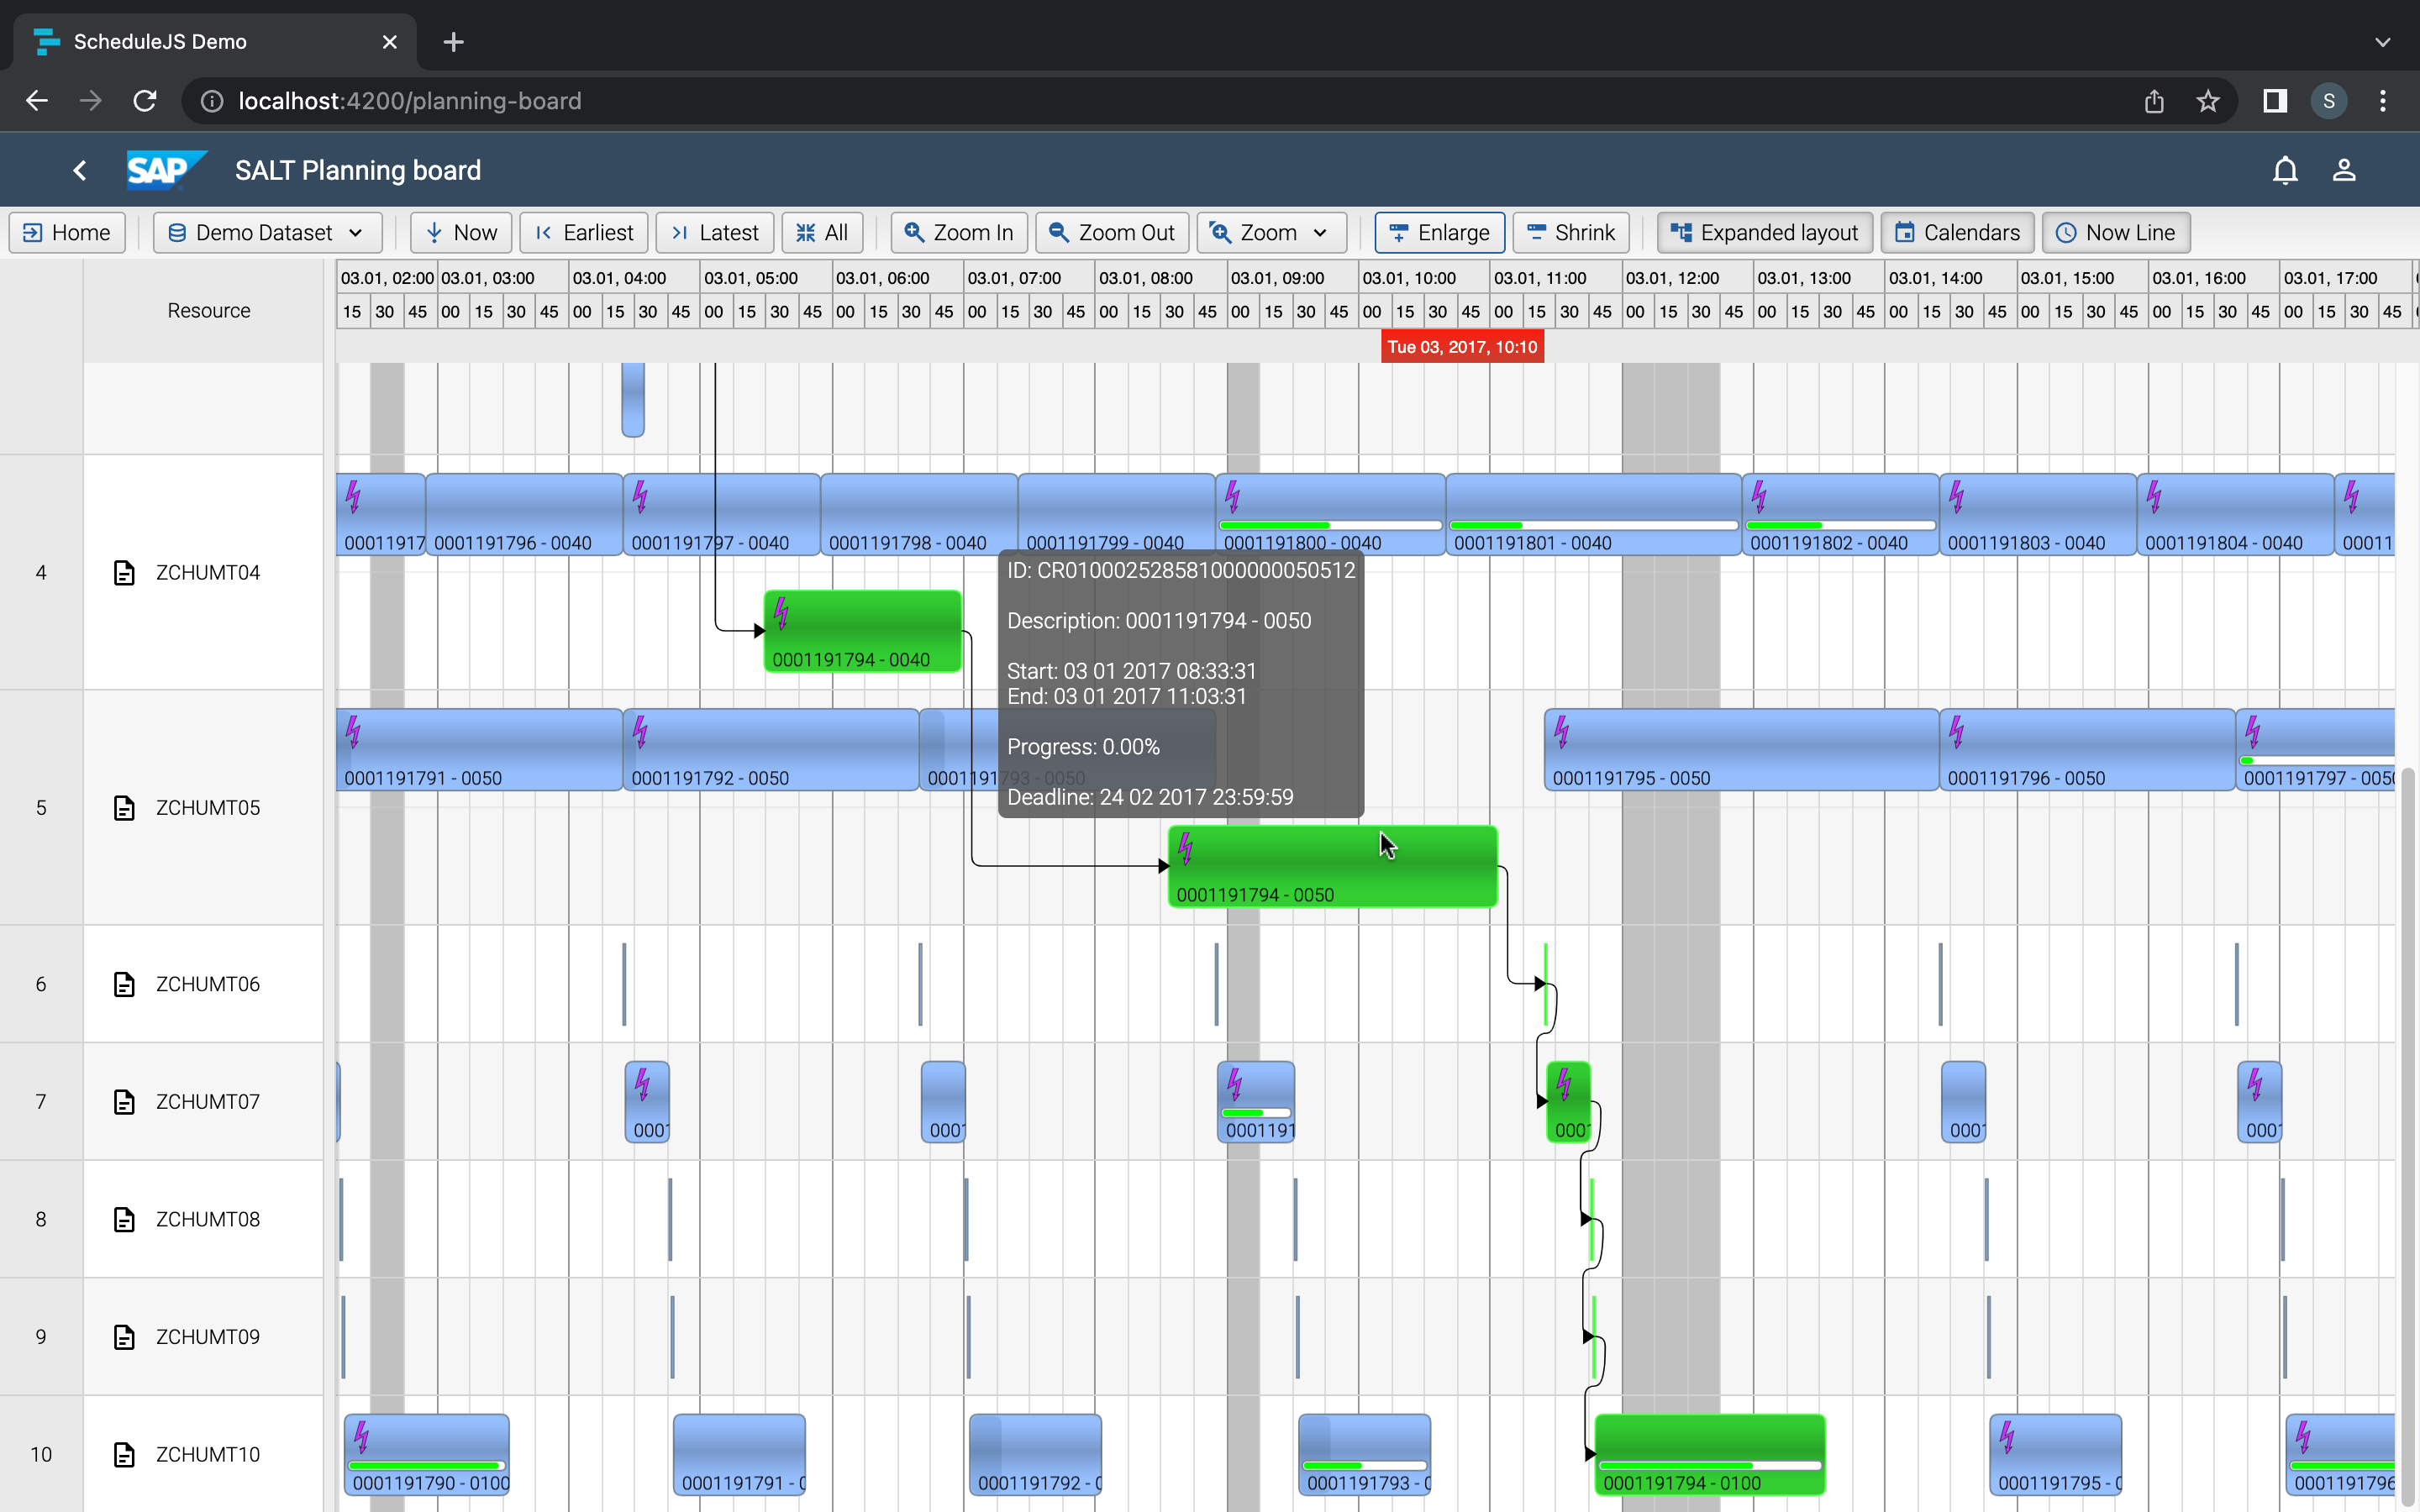
Task: Open the user profile icon in the header
Action: [x=2344, y=170]
